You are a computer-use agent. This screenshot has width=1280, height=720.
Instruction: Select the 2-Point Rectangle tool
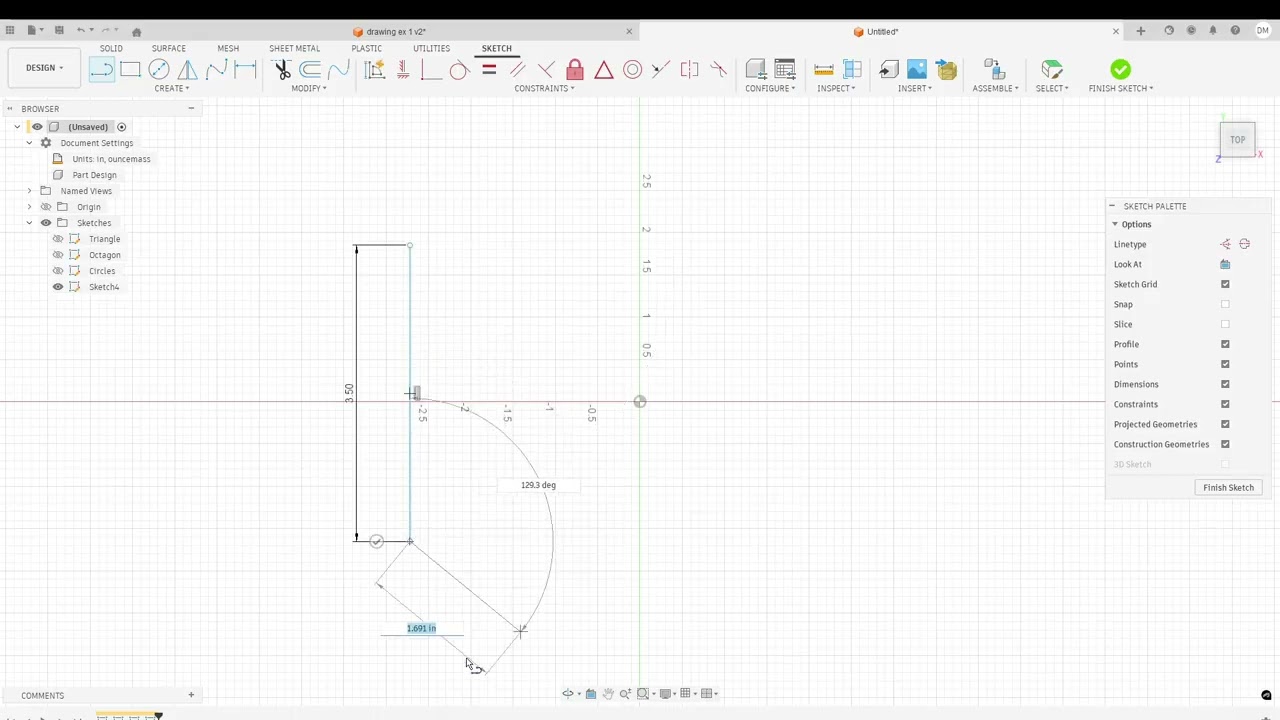130,70
